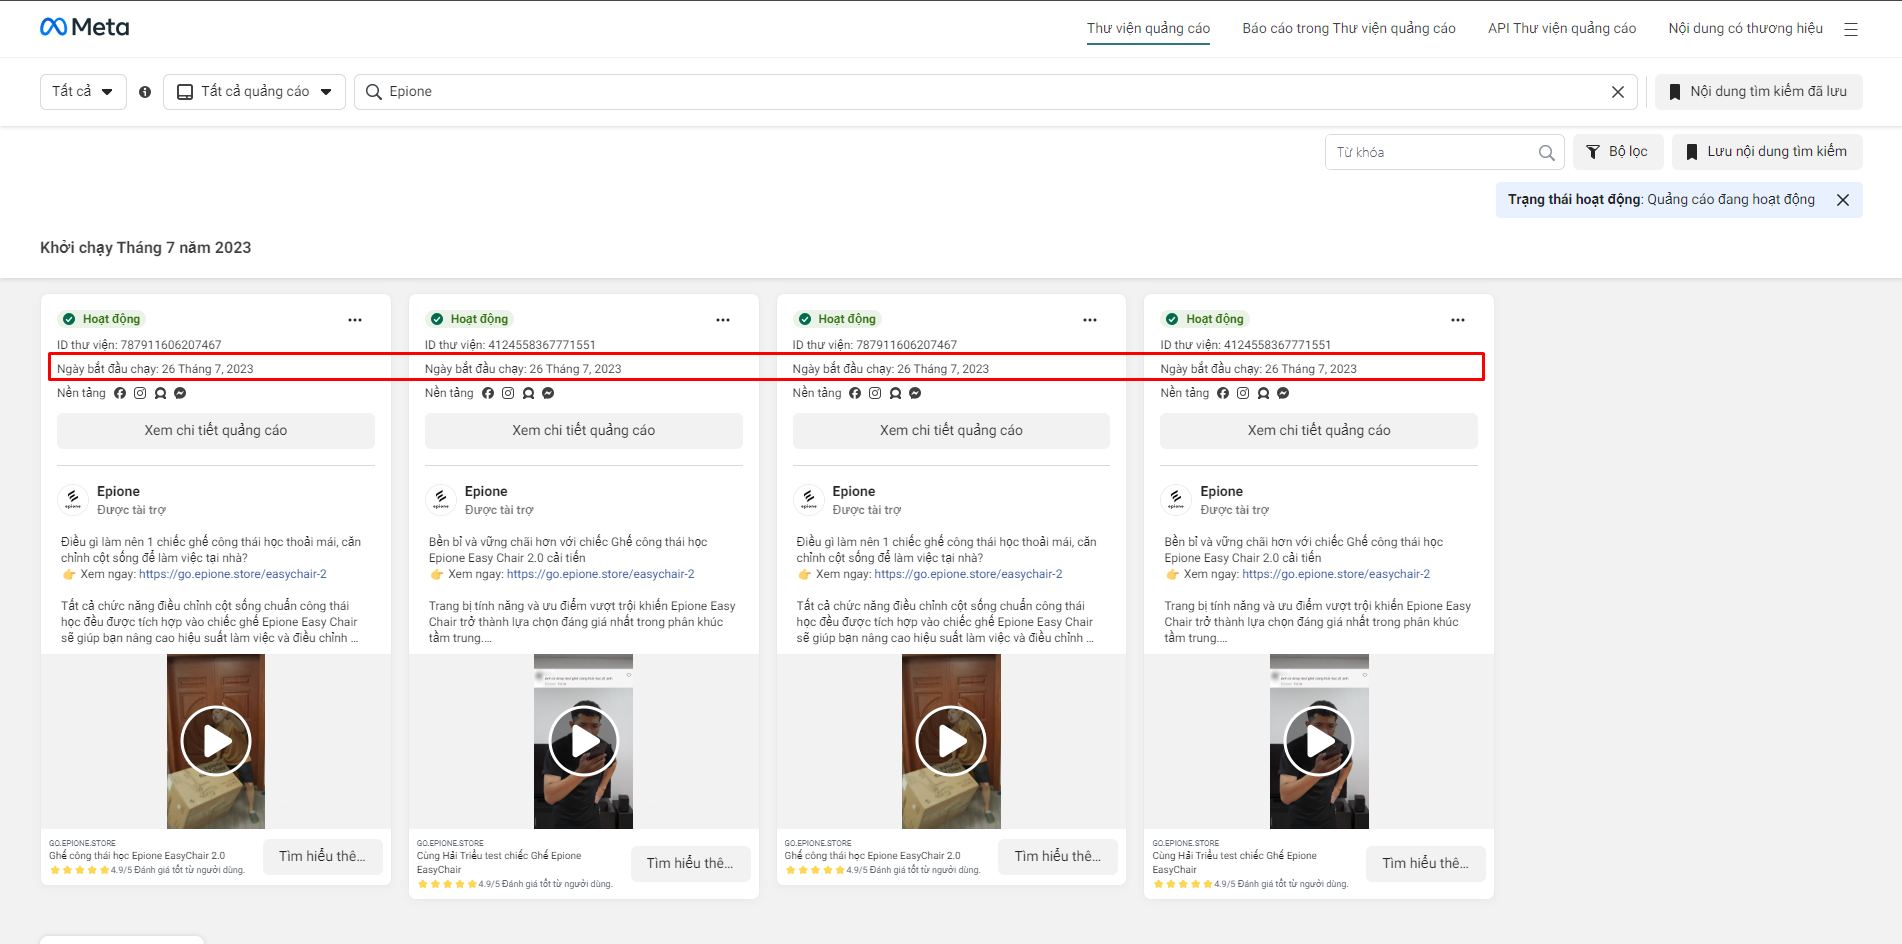Play the video in the third ad card

(951, 741)
